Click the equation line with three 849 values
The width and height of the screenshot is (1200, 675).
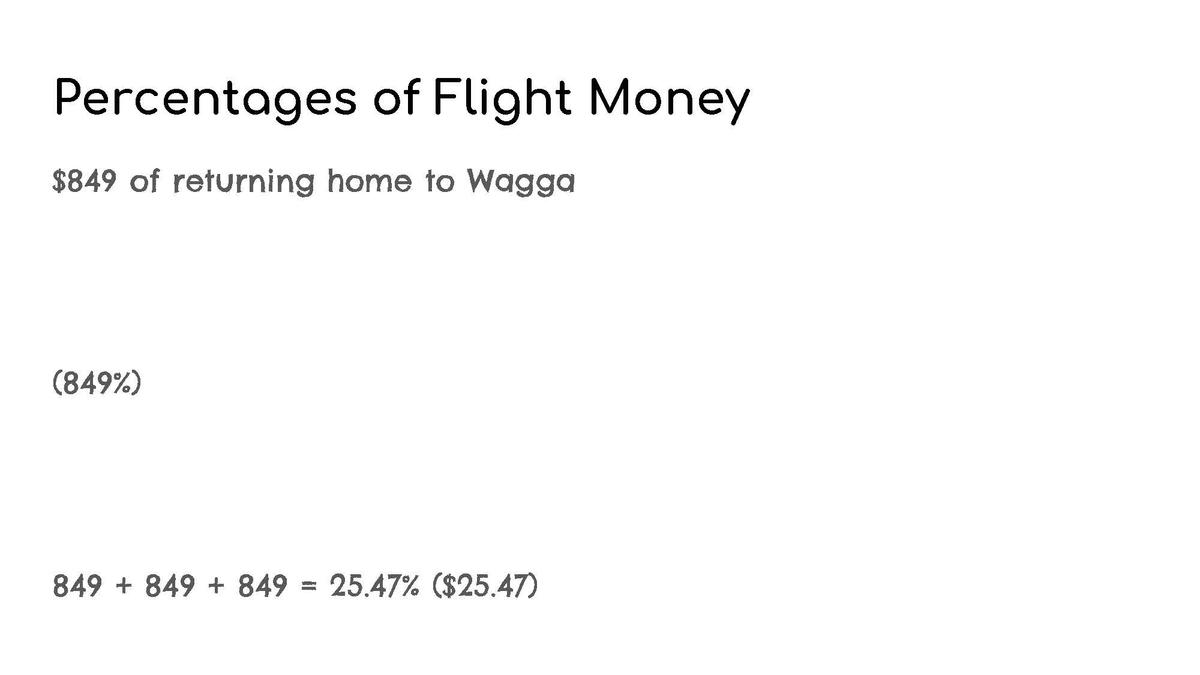tap(295, 585)
